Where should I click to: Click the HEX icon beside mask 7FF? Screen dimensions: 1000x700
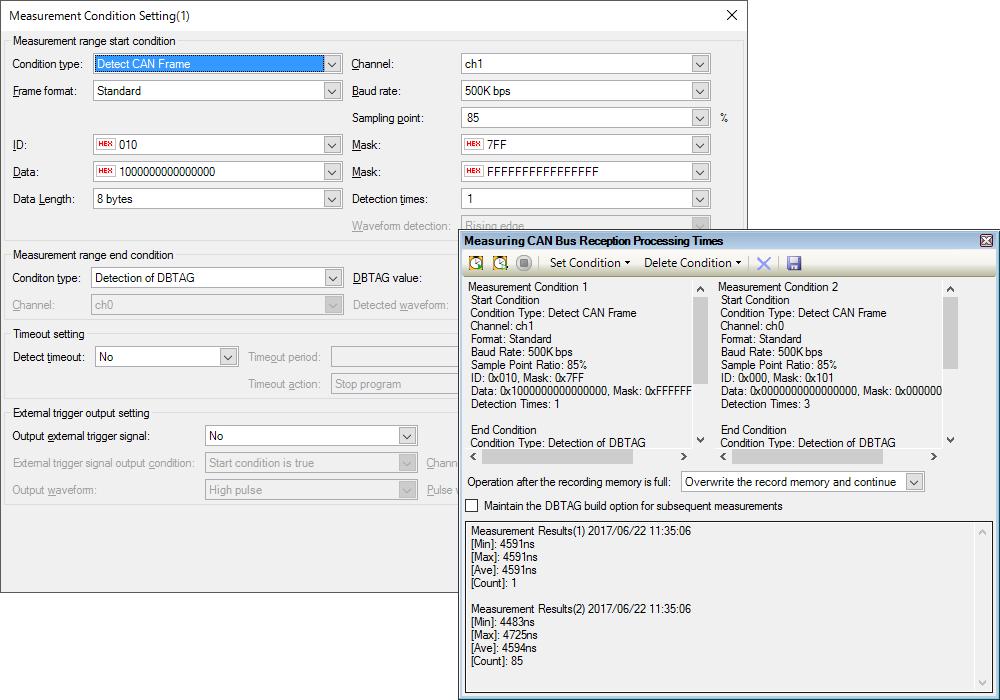[474, 145]
